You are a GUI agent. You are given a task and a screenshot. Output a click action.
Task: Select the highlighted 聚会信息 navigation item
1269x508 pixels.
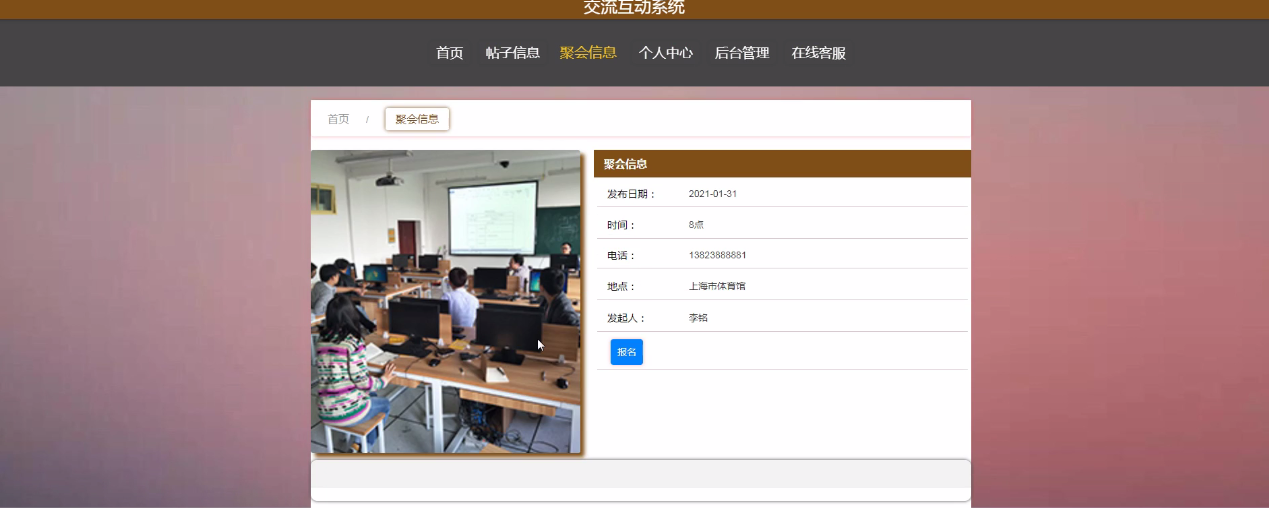pos(588,53)
